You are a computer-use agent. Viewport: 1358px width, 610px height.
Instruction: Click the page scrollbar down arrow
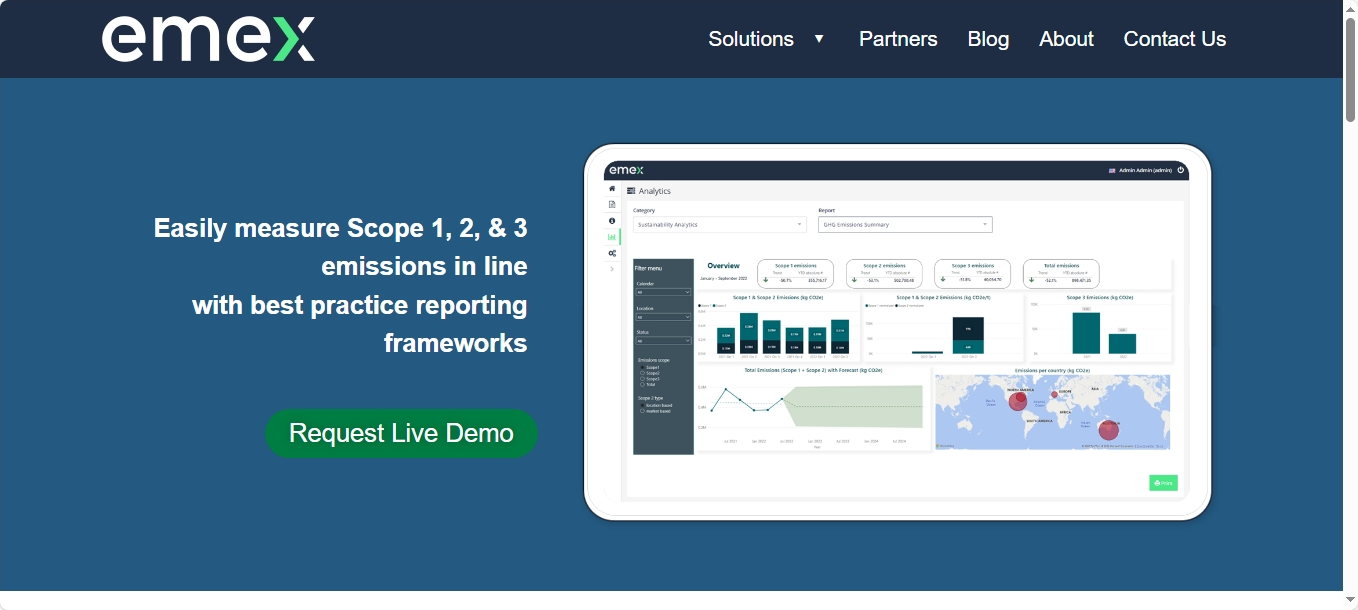pos(1350,600)
